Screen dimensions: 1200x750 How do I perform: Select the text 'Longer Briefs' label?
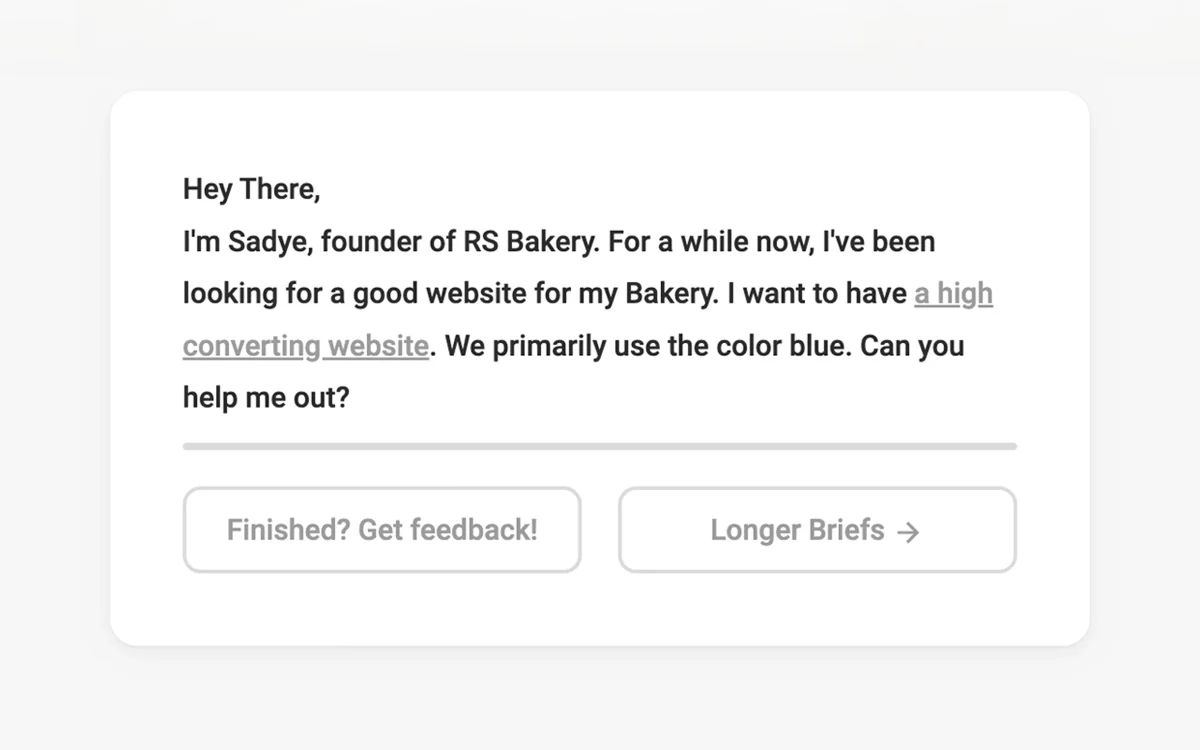tap(795, 530)
